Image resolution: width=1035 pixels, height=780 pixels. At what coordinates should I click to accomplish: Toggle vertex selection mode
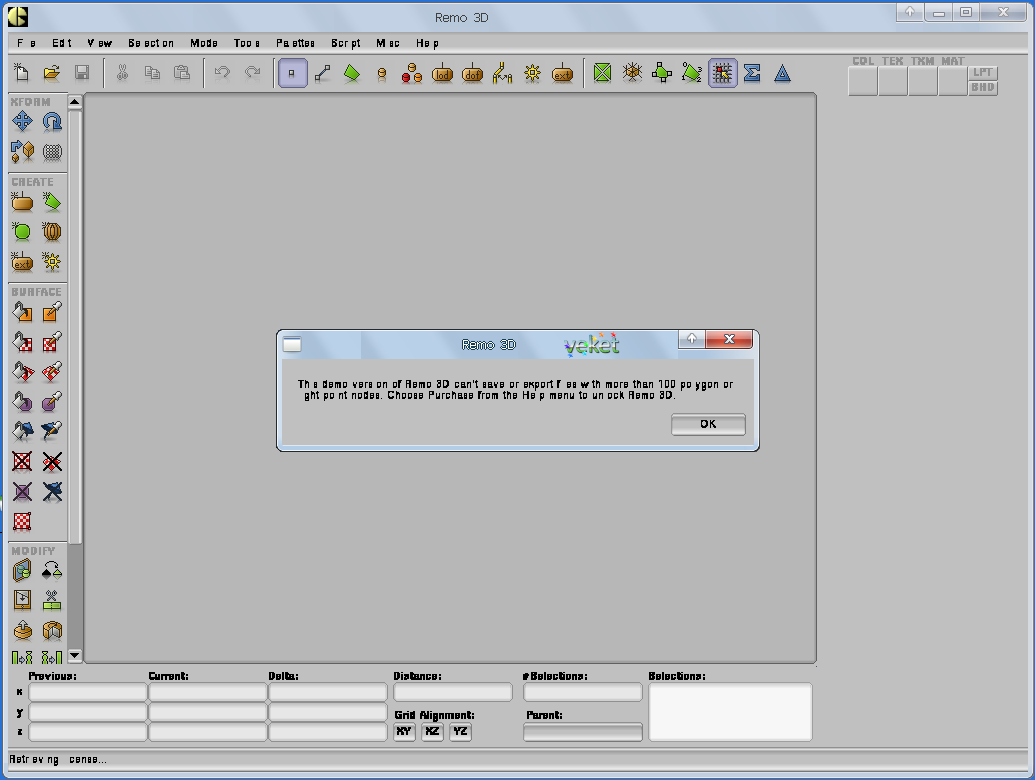tap(292, 73)
